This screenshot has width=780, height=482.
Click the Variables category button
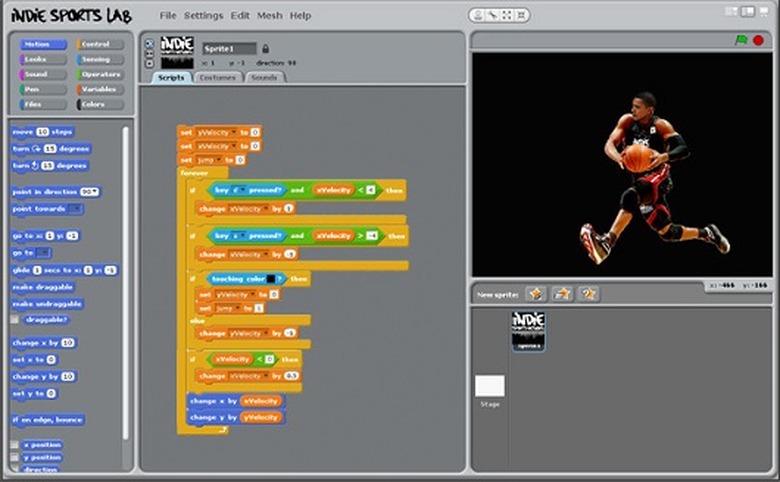click(x=101, y=89)
